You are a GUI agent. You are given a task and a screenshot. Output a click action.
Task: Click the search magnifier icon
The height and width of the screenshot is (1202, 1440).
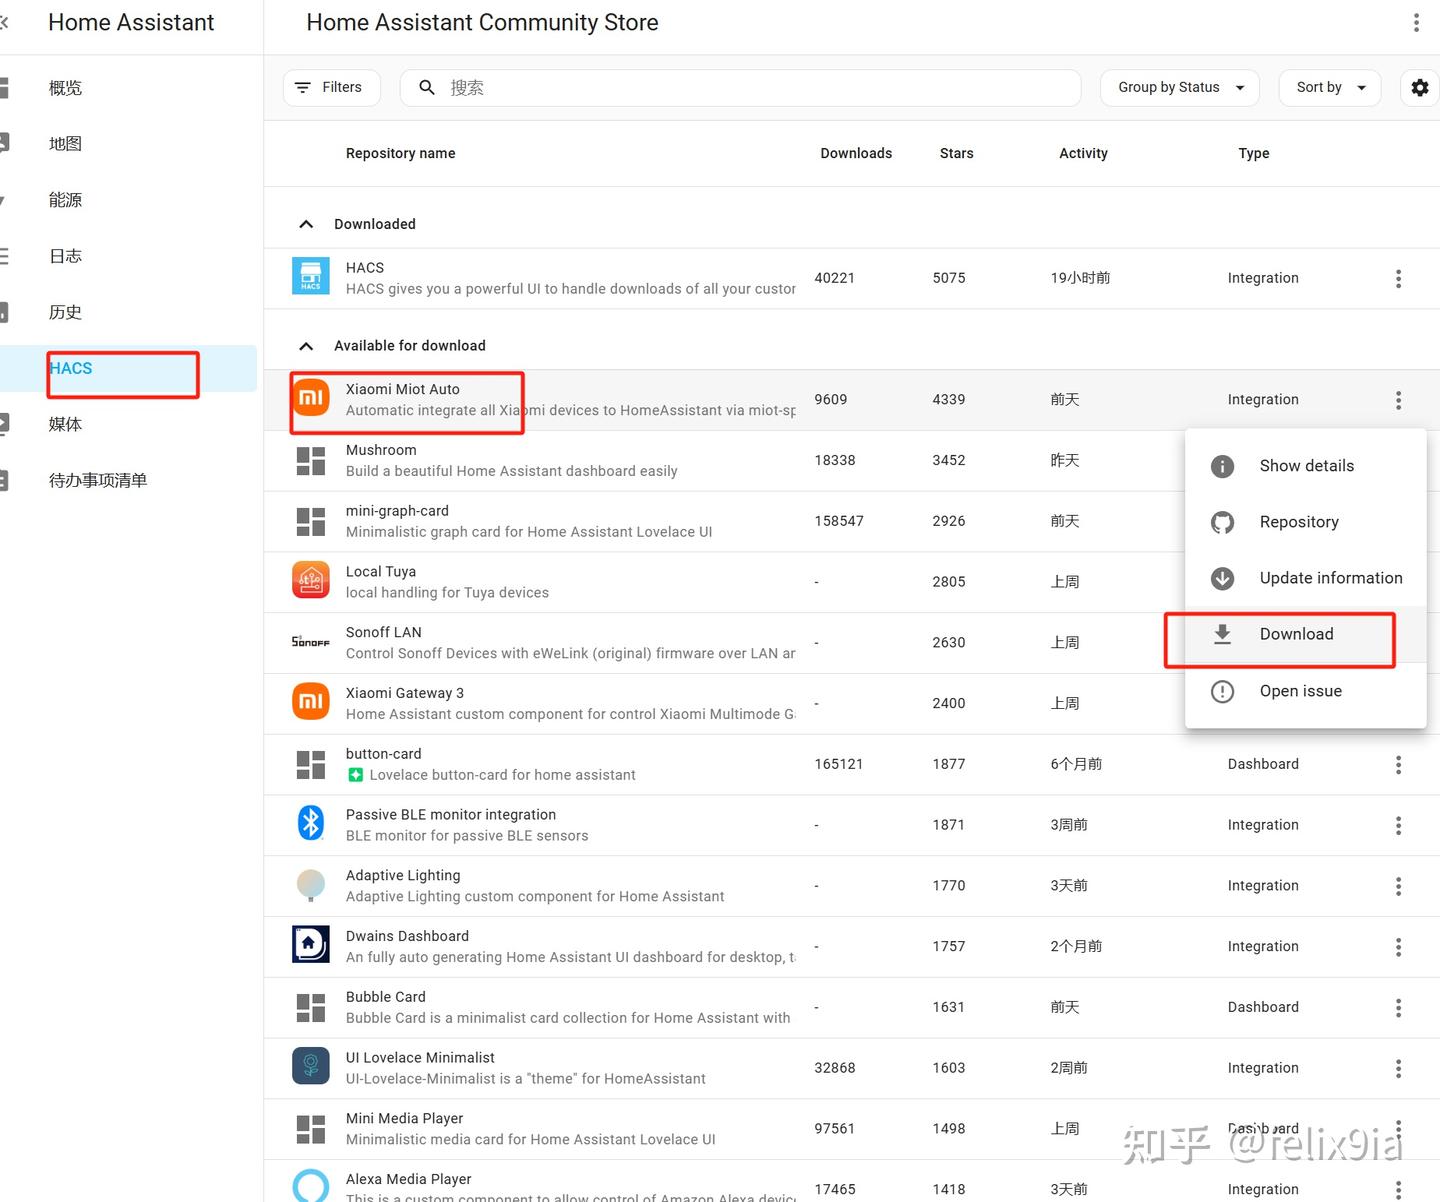426,87
